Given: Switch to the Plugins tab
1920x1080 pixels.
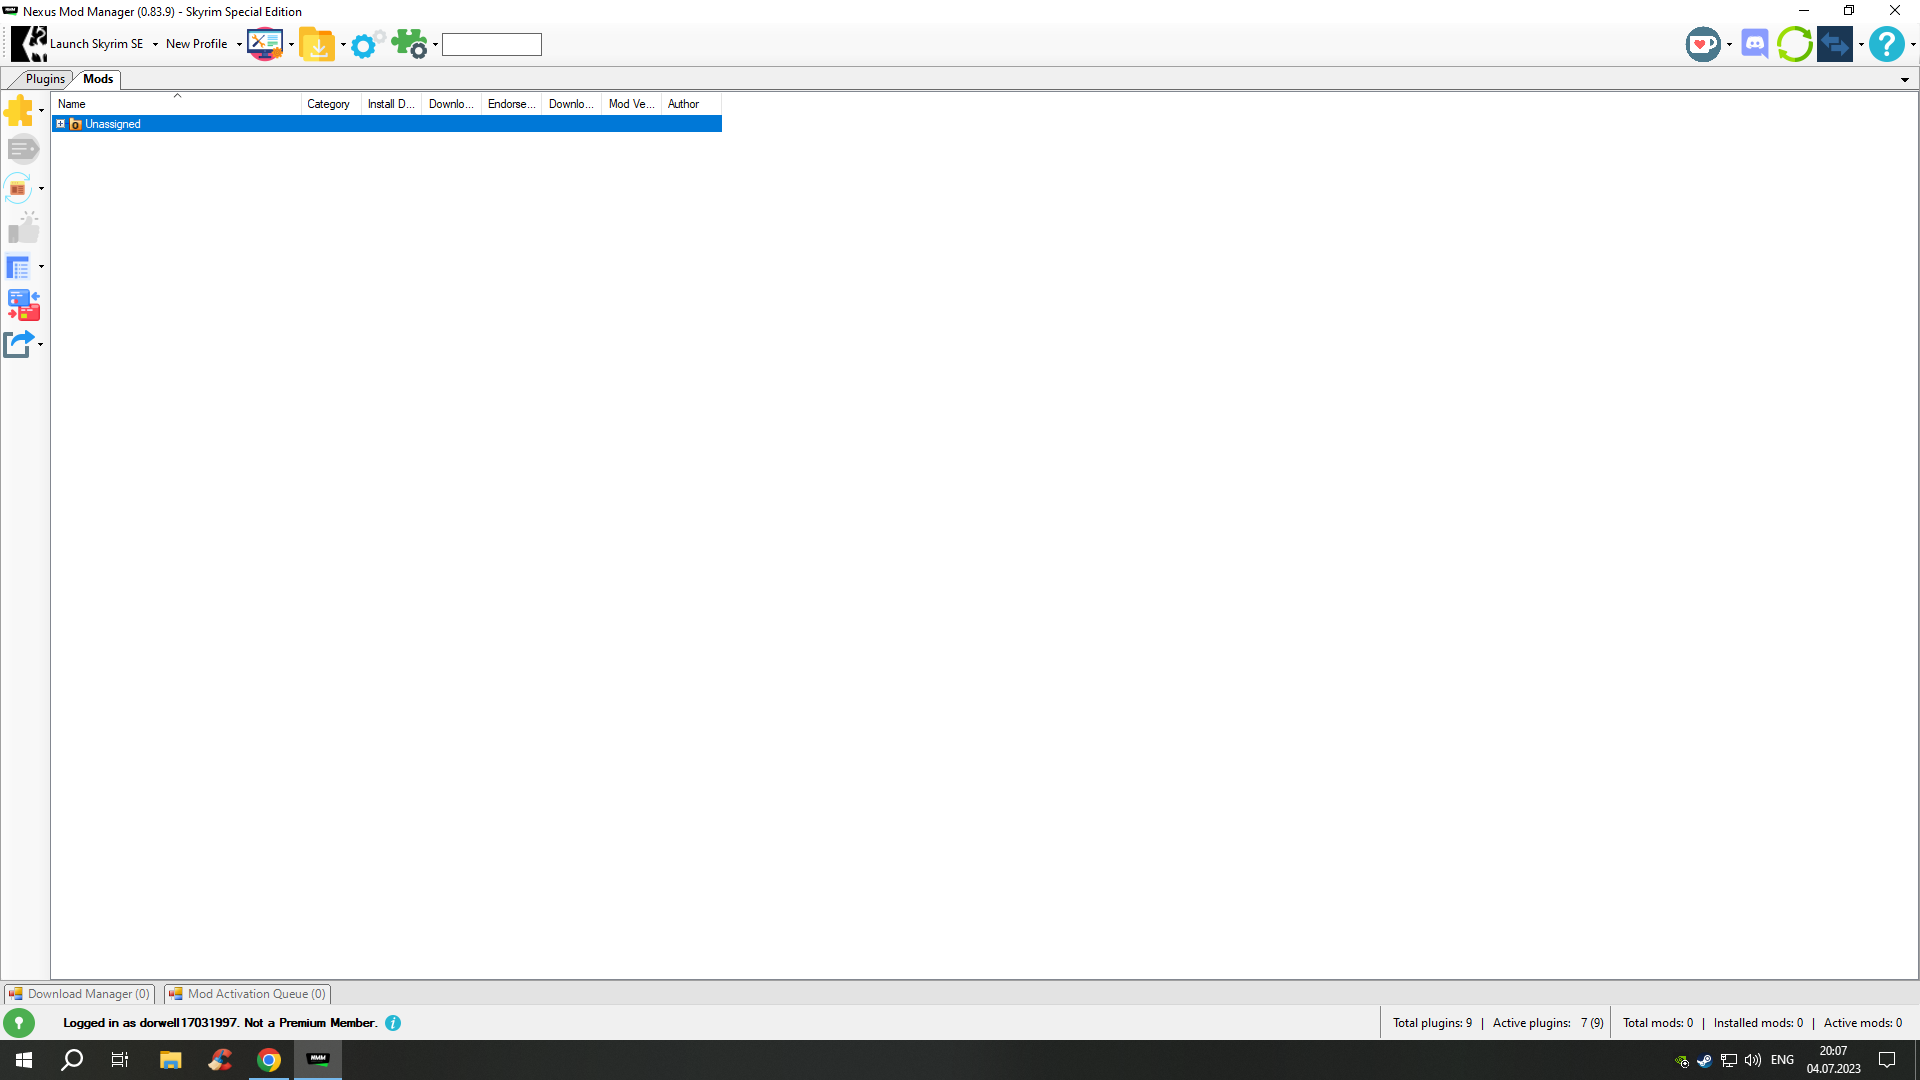Looking at the screenshot, I should pyautogui.click(x=45, y=79).
